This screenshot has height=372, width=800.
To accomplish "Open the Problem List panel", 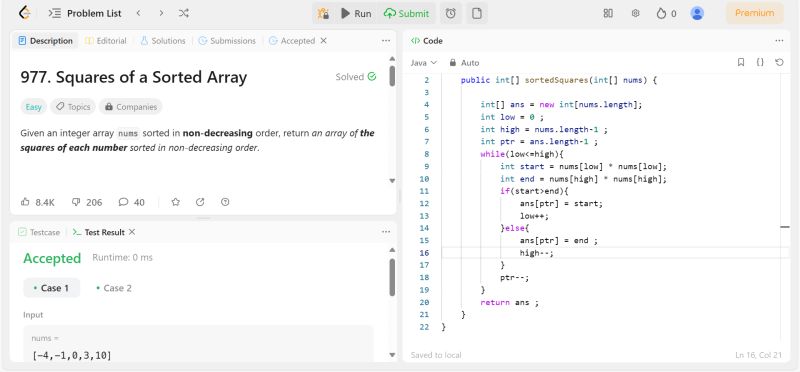I will (85, 13).
